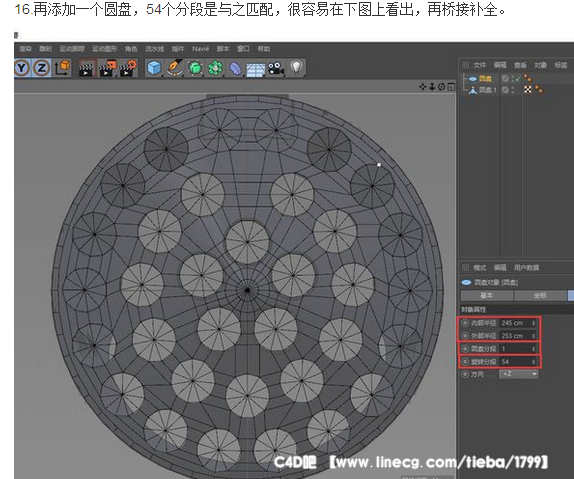This screenshot has width=574, height=479.
Task: Toggle animation dot for 圆盘分段
Action: [465, 349]
